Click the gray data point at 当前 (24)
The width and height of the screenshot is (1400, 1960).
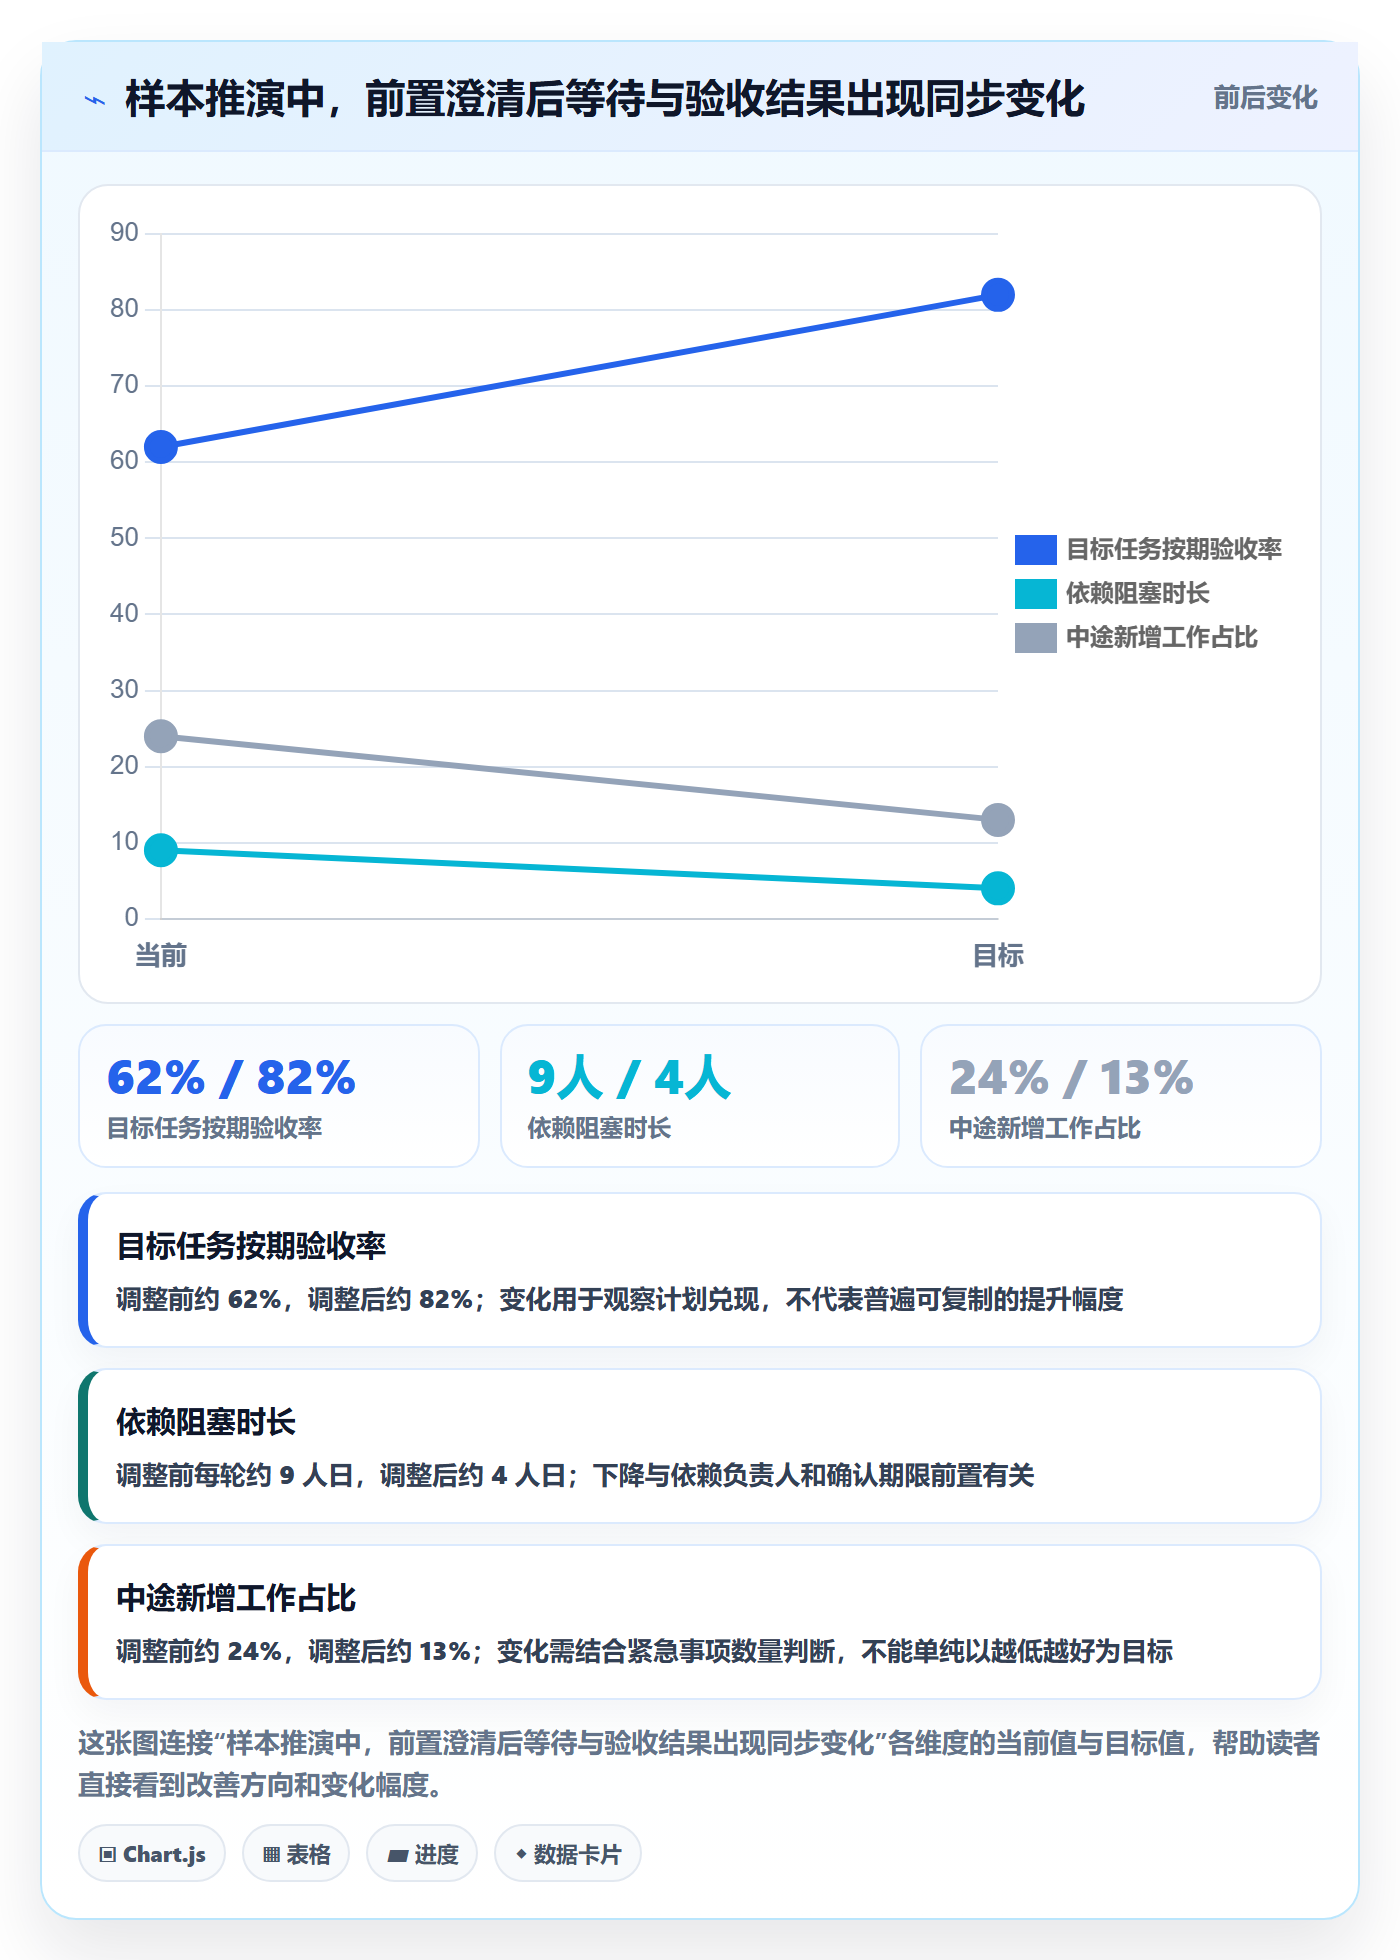pyautogui.click(x=161, y=737)
